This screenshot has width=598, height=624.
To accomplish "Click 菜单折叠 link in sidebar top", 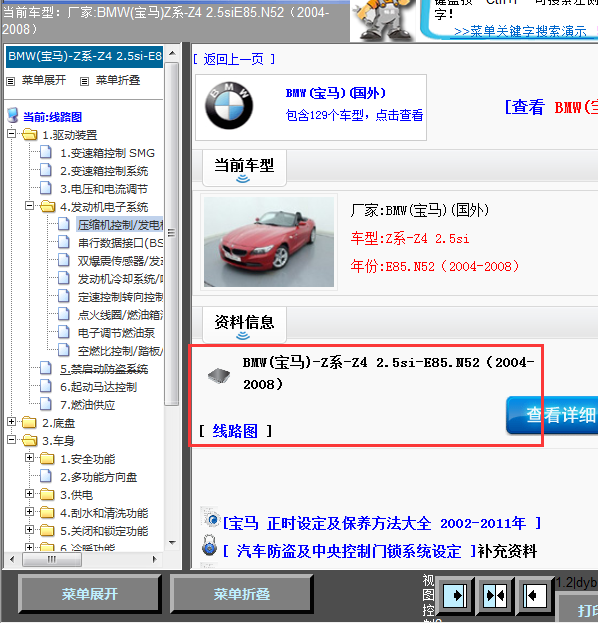I will [118, 80].
